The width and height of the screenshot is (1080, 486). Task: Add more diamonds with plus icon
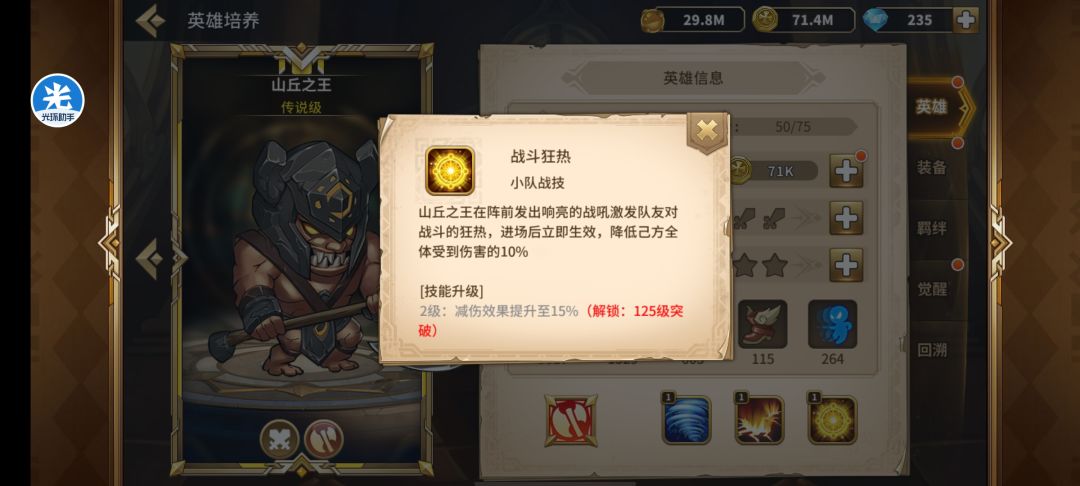point(966,20)
